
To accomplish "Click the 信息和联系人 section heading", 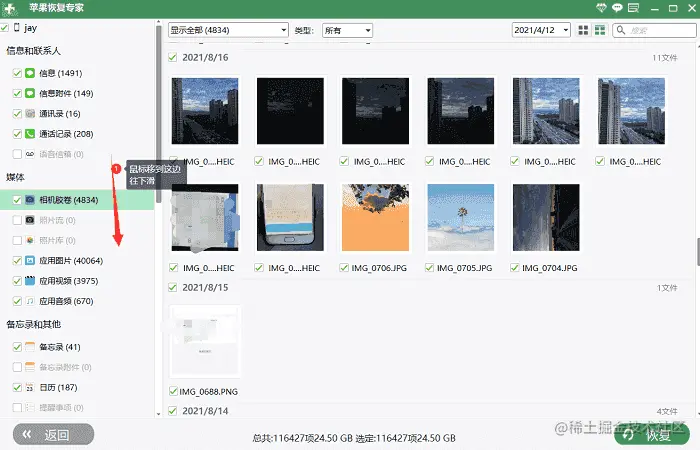I will tap(33, 50).
